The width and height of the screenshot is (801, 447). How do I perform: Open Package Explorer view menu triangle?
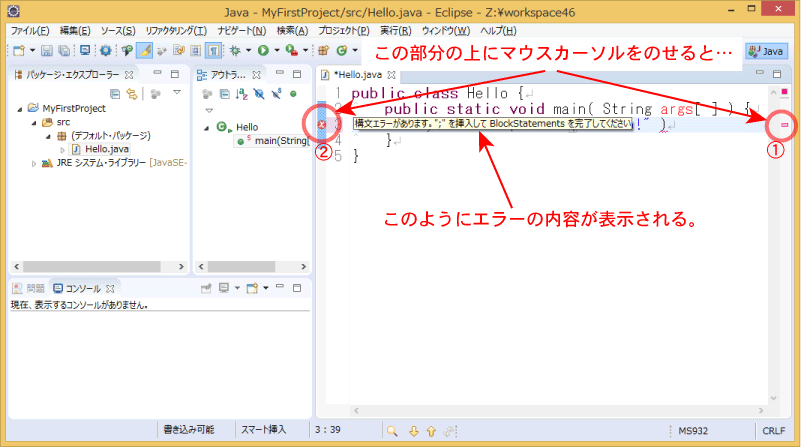tap(177, 92)
